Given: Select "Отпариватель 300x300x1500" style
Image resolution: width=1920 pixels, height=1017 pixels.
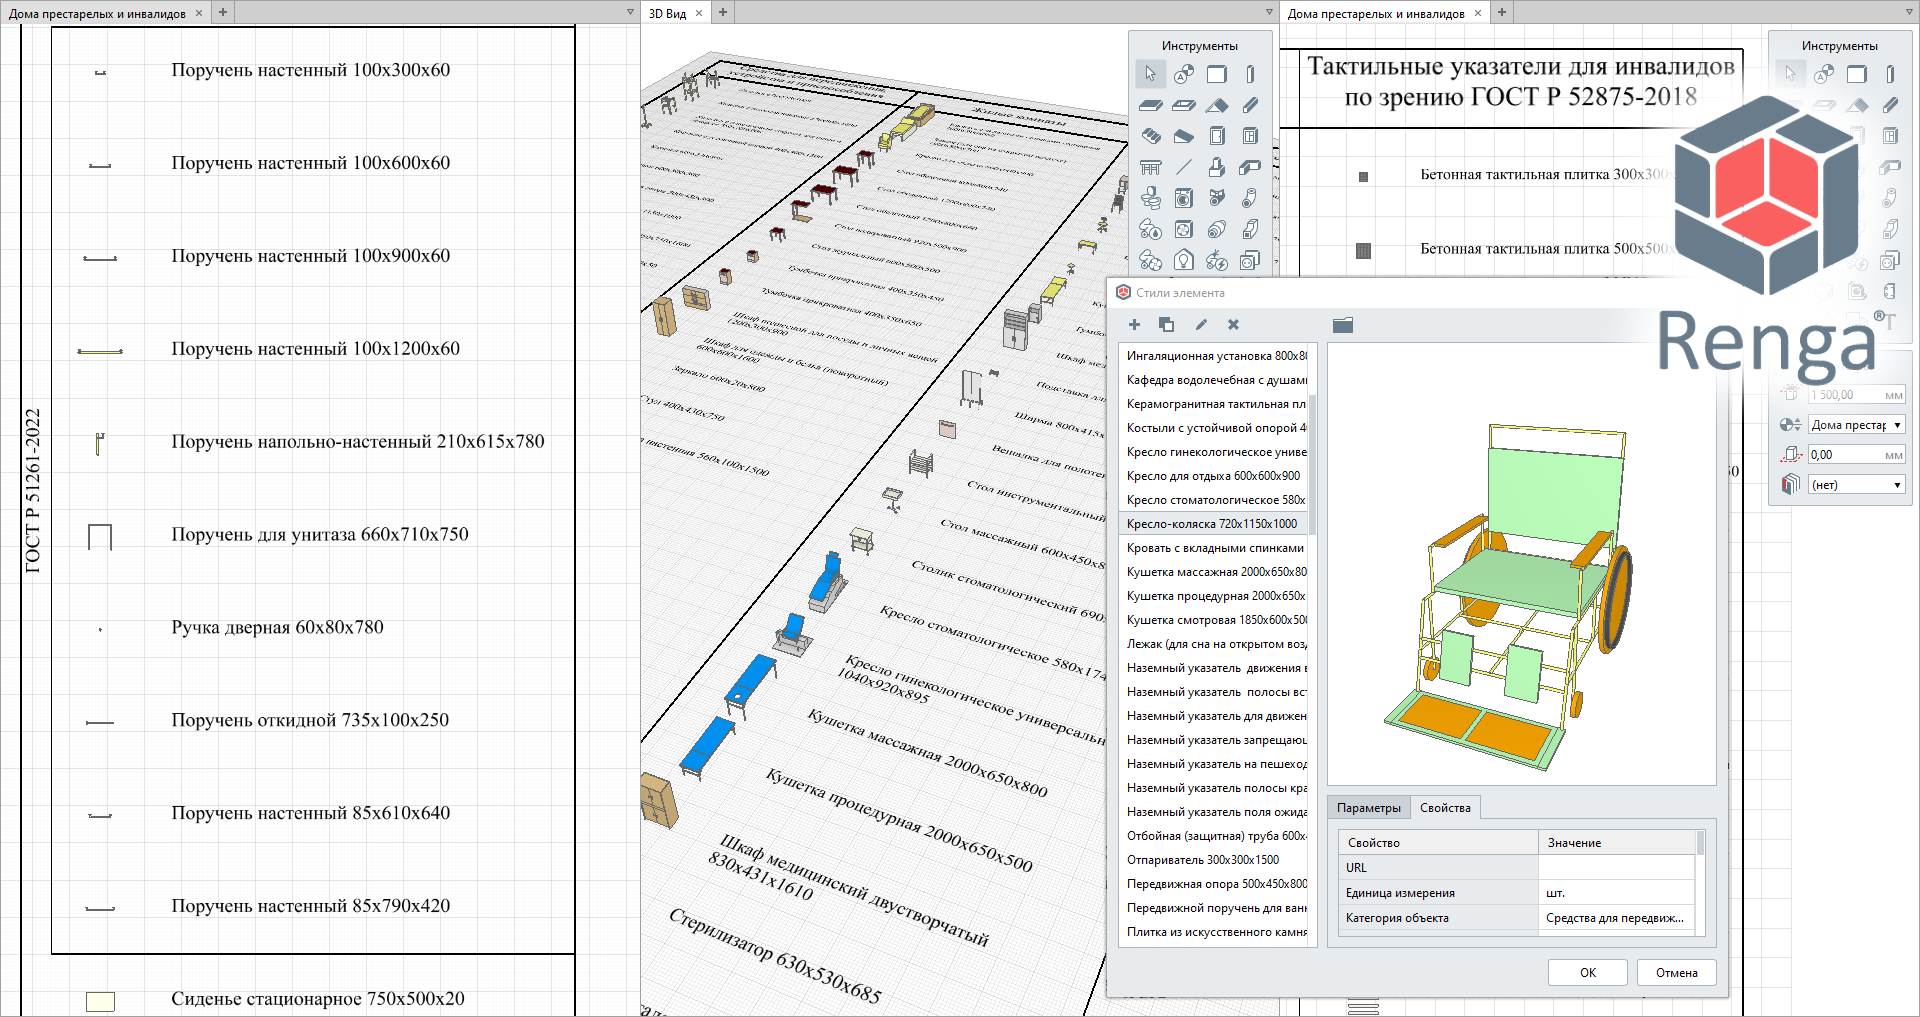Looking at the screenshot, I should [1212, 860].
